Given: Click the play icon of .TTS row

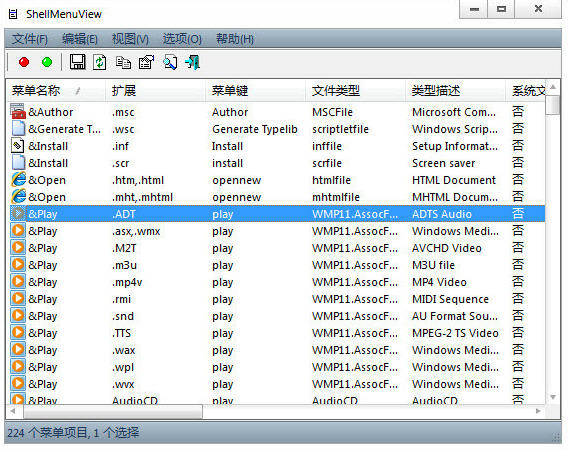Looking at the screenshot, I should click(18, 333).
